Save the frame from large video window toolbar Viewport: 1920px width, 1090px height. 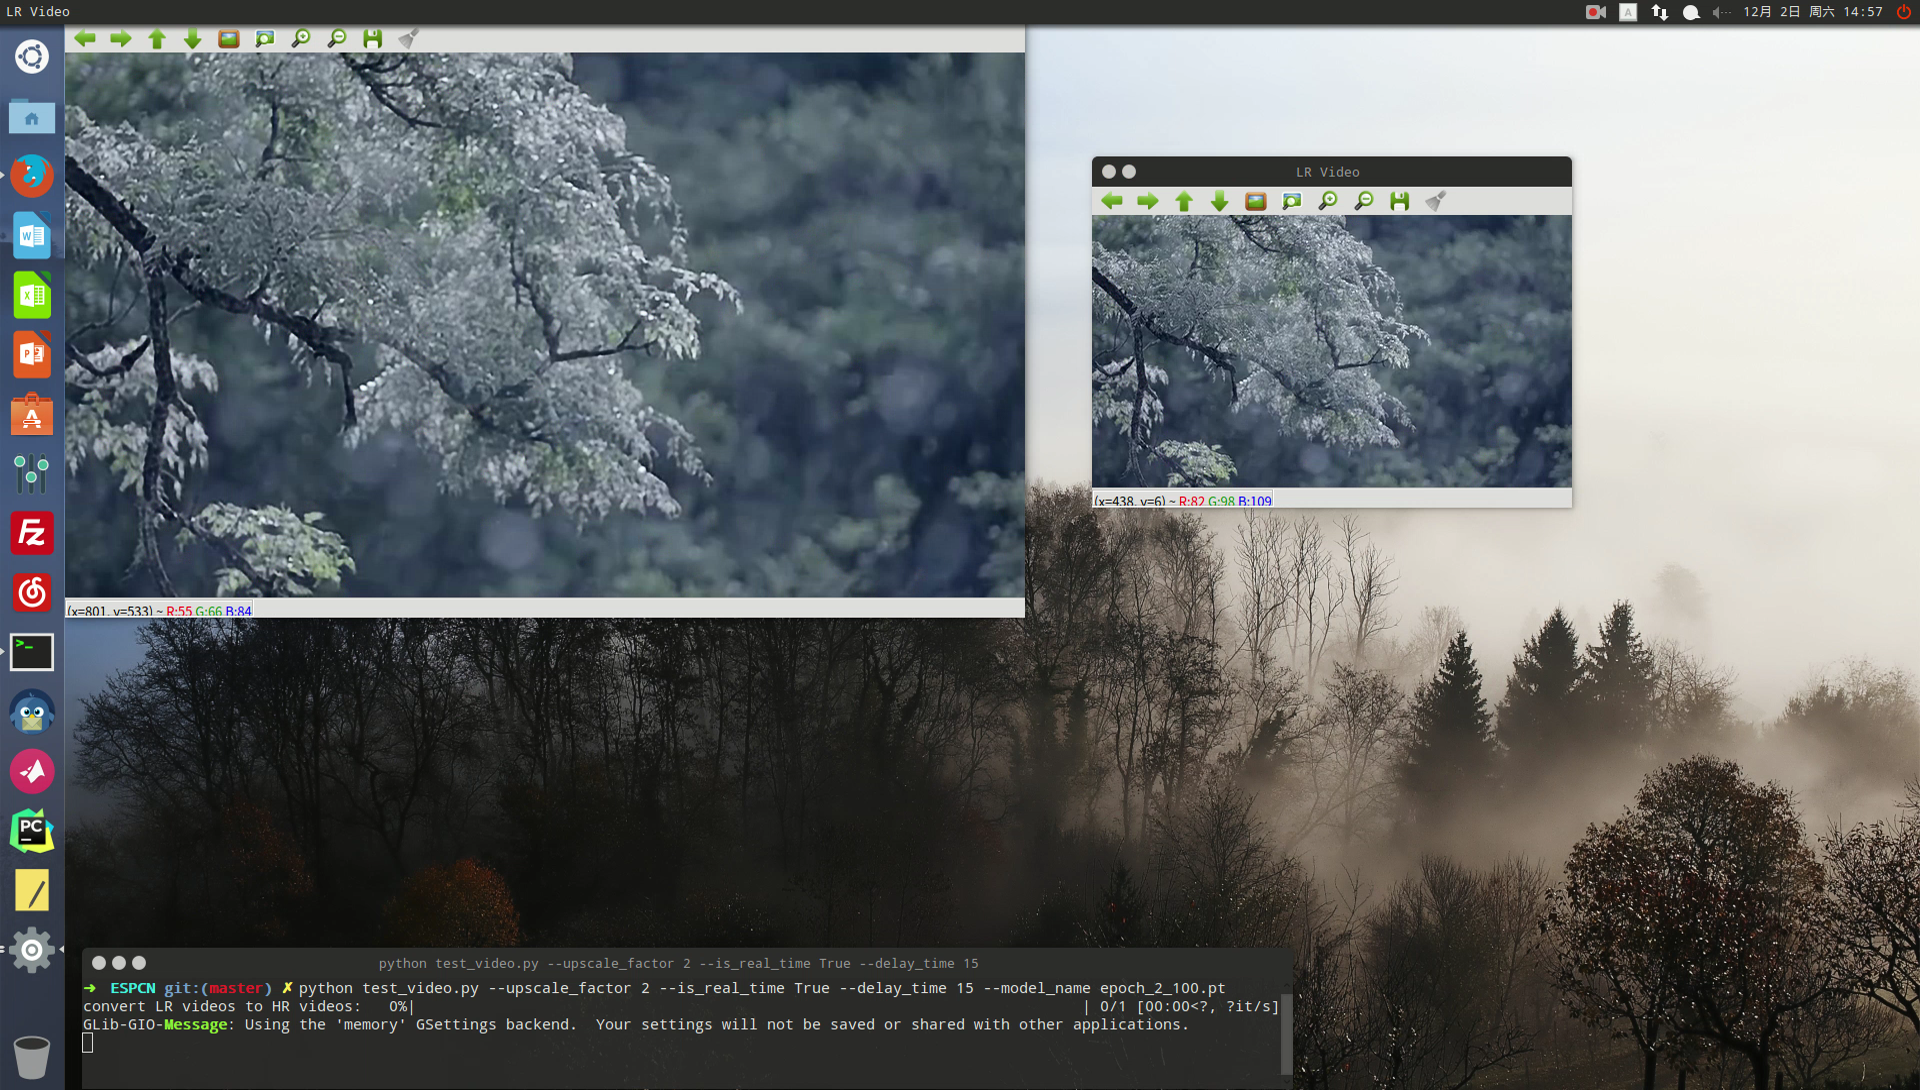pyautogui.click(x=372, y=39)
